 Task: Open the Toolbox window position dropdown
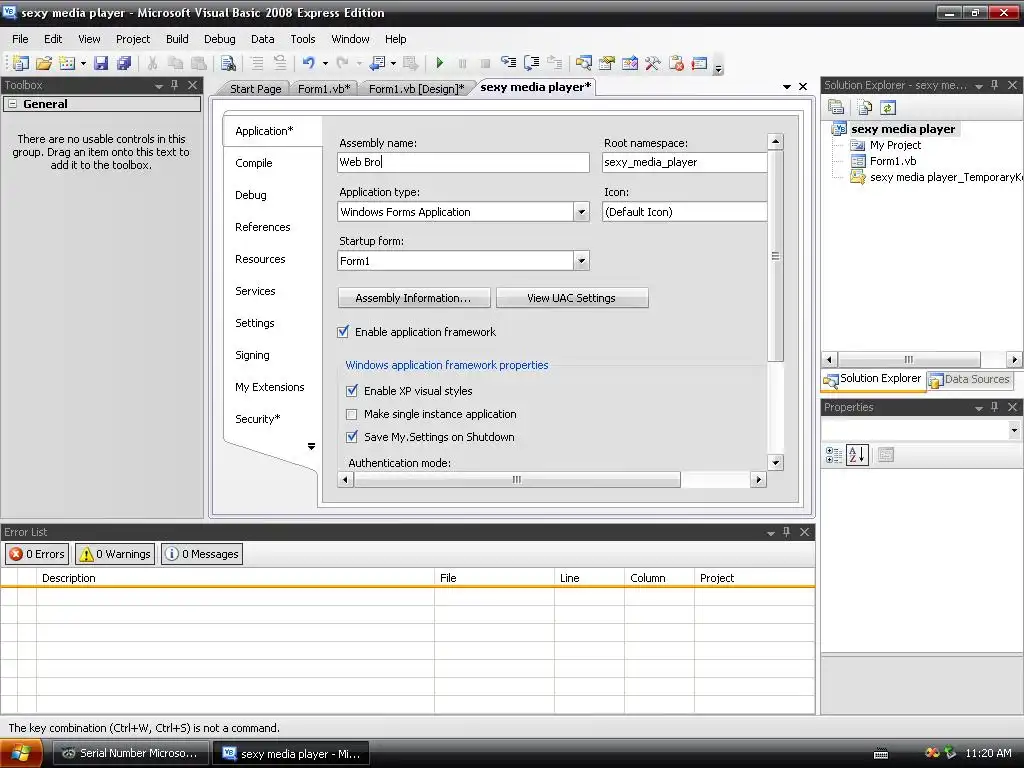click(x=159, y=86)
